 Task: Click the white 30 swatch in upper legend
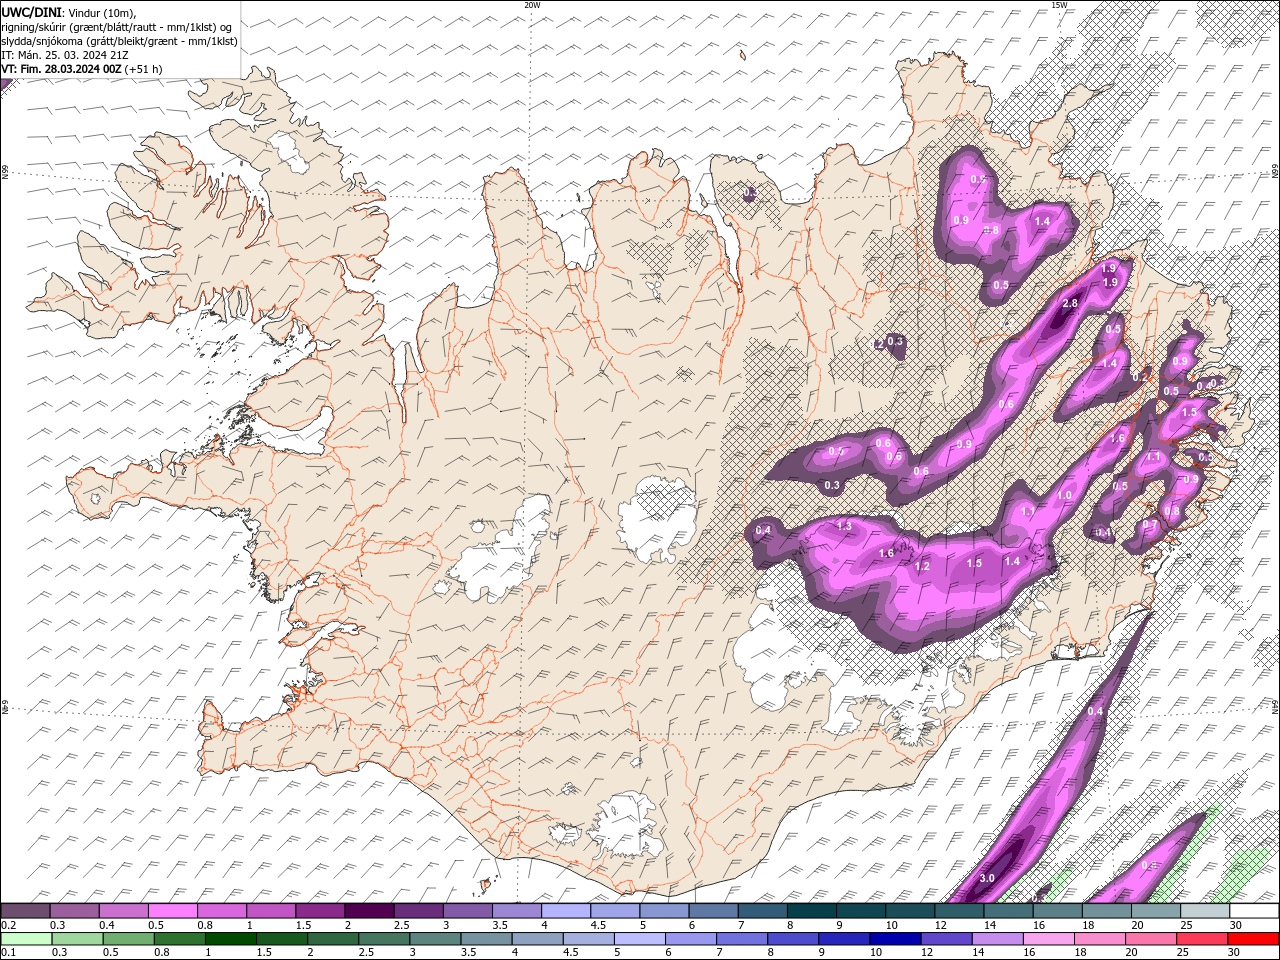[x=1254, y=911]
